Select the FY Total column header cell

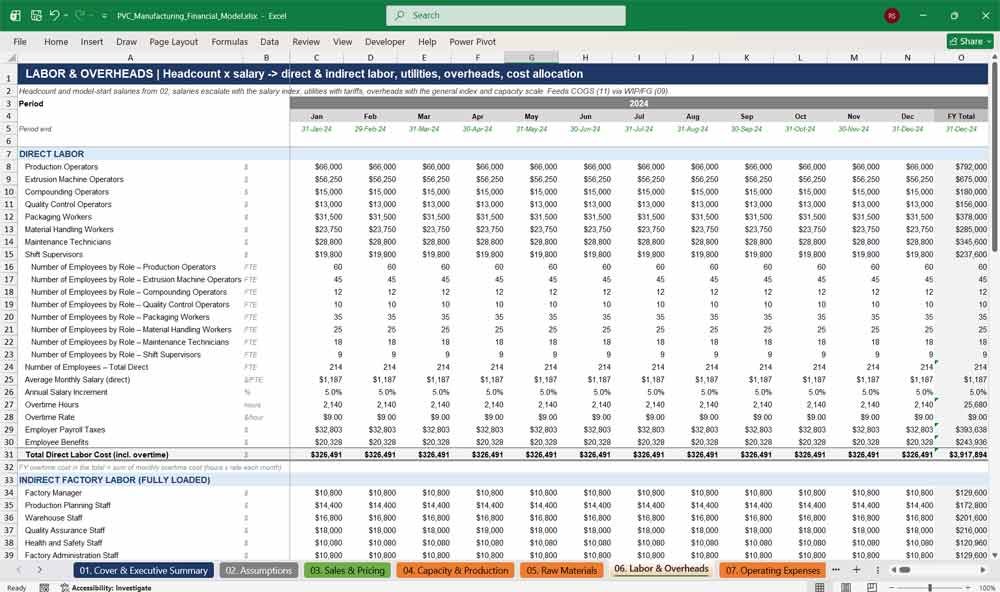point(961,116)
